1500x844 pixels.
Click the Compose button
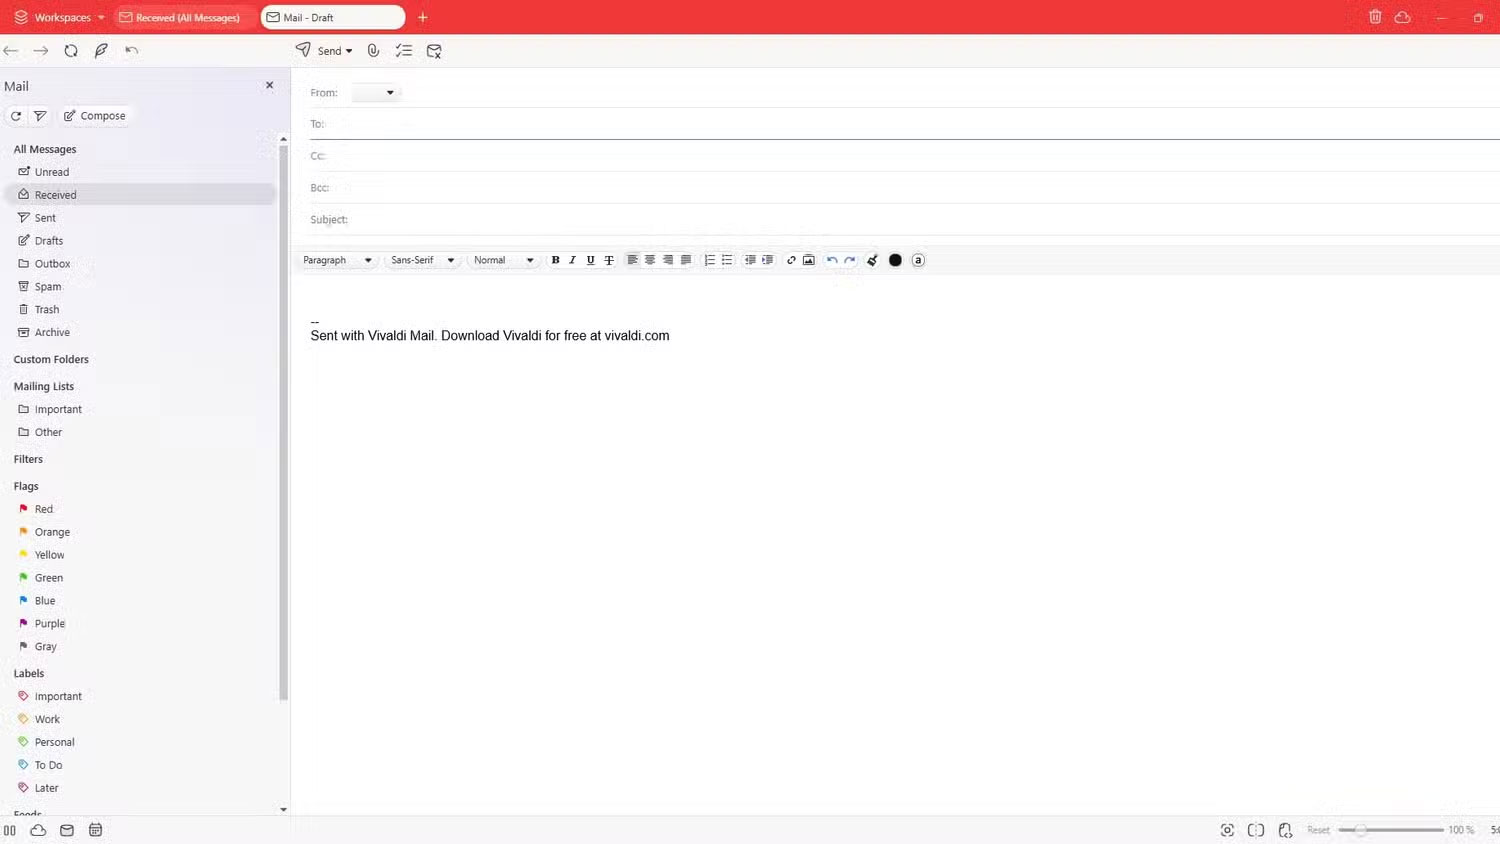95,116
